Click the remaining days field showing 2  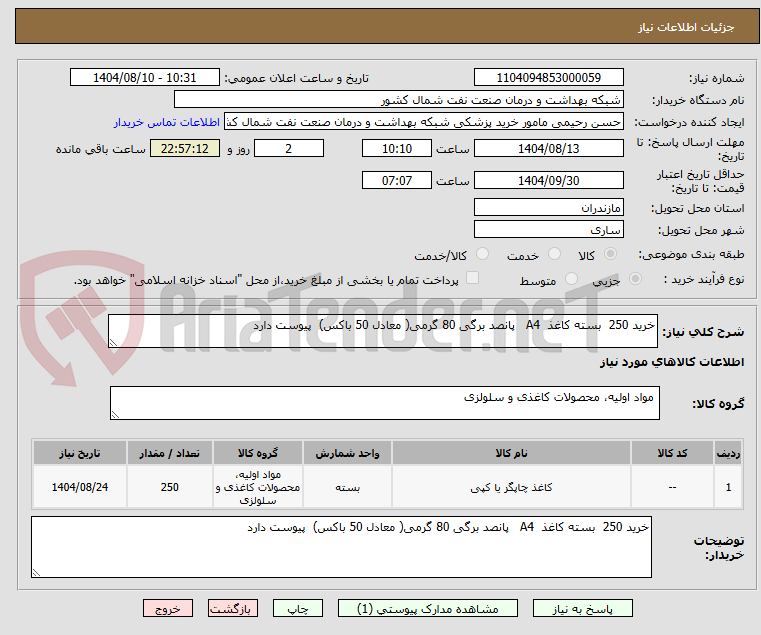click(x=289, y=149)
